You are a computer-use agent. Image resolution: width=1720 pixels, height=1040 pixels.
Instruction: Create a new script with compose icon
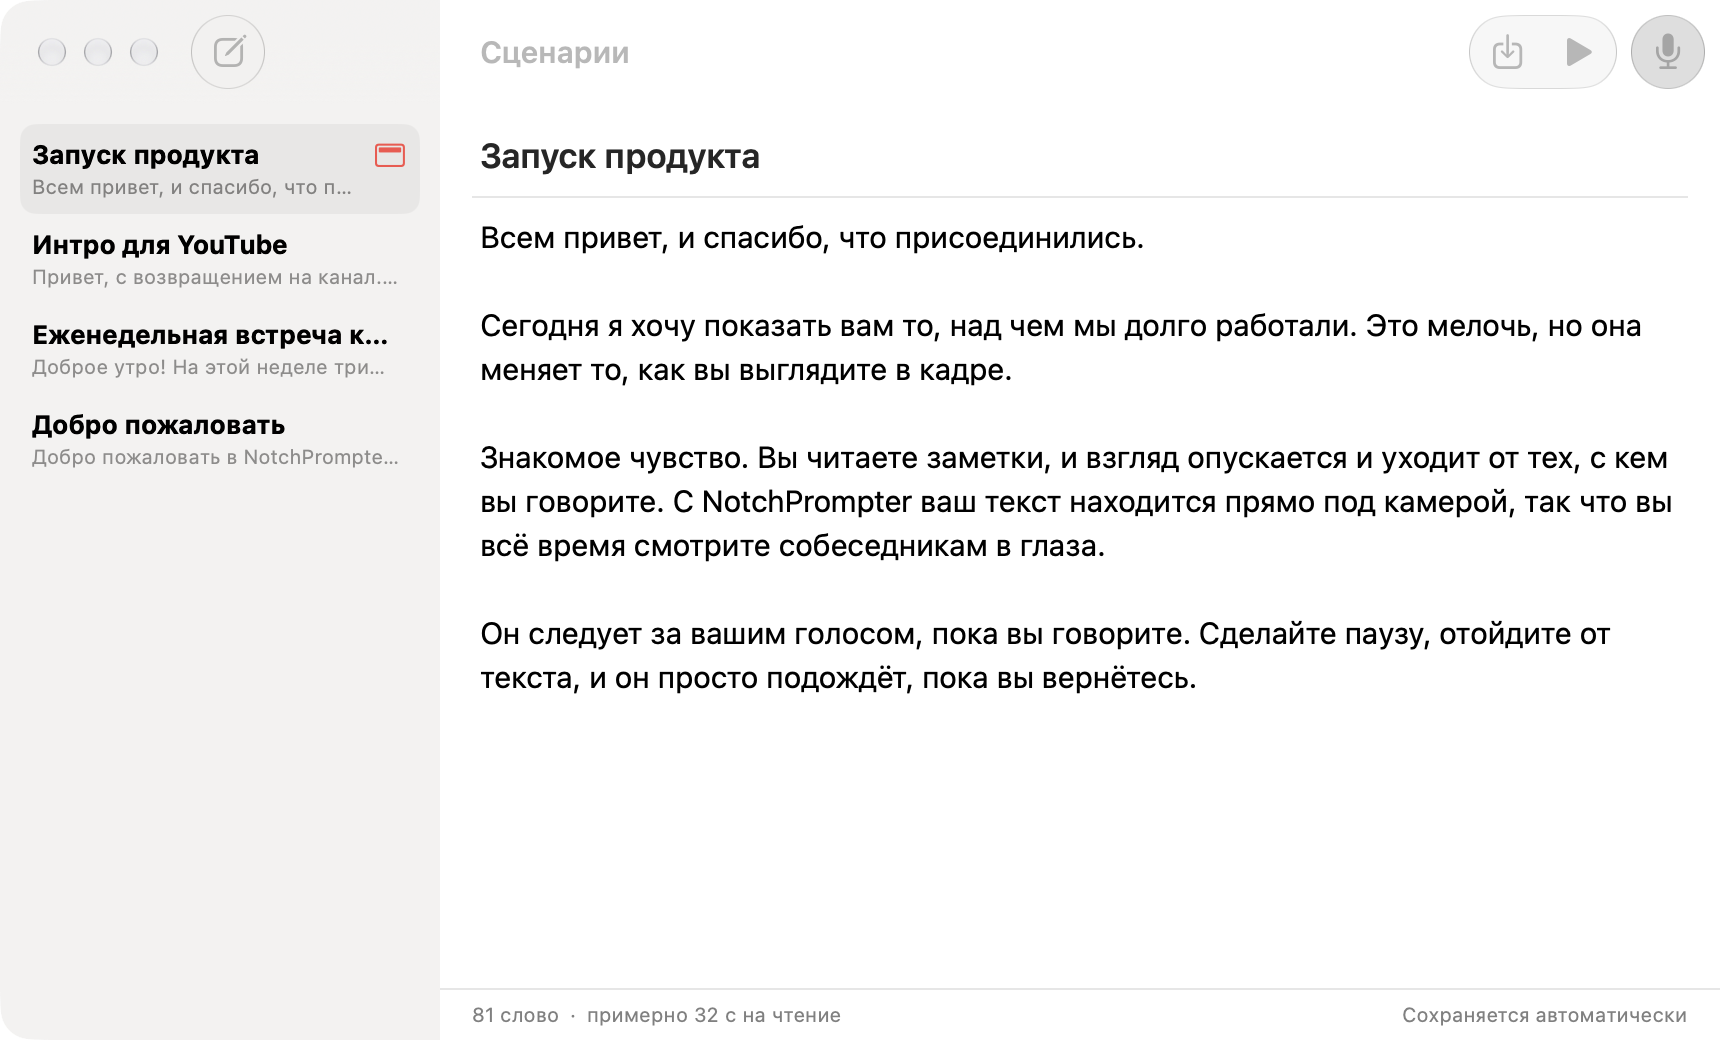tap(228, 52)
